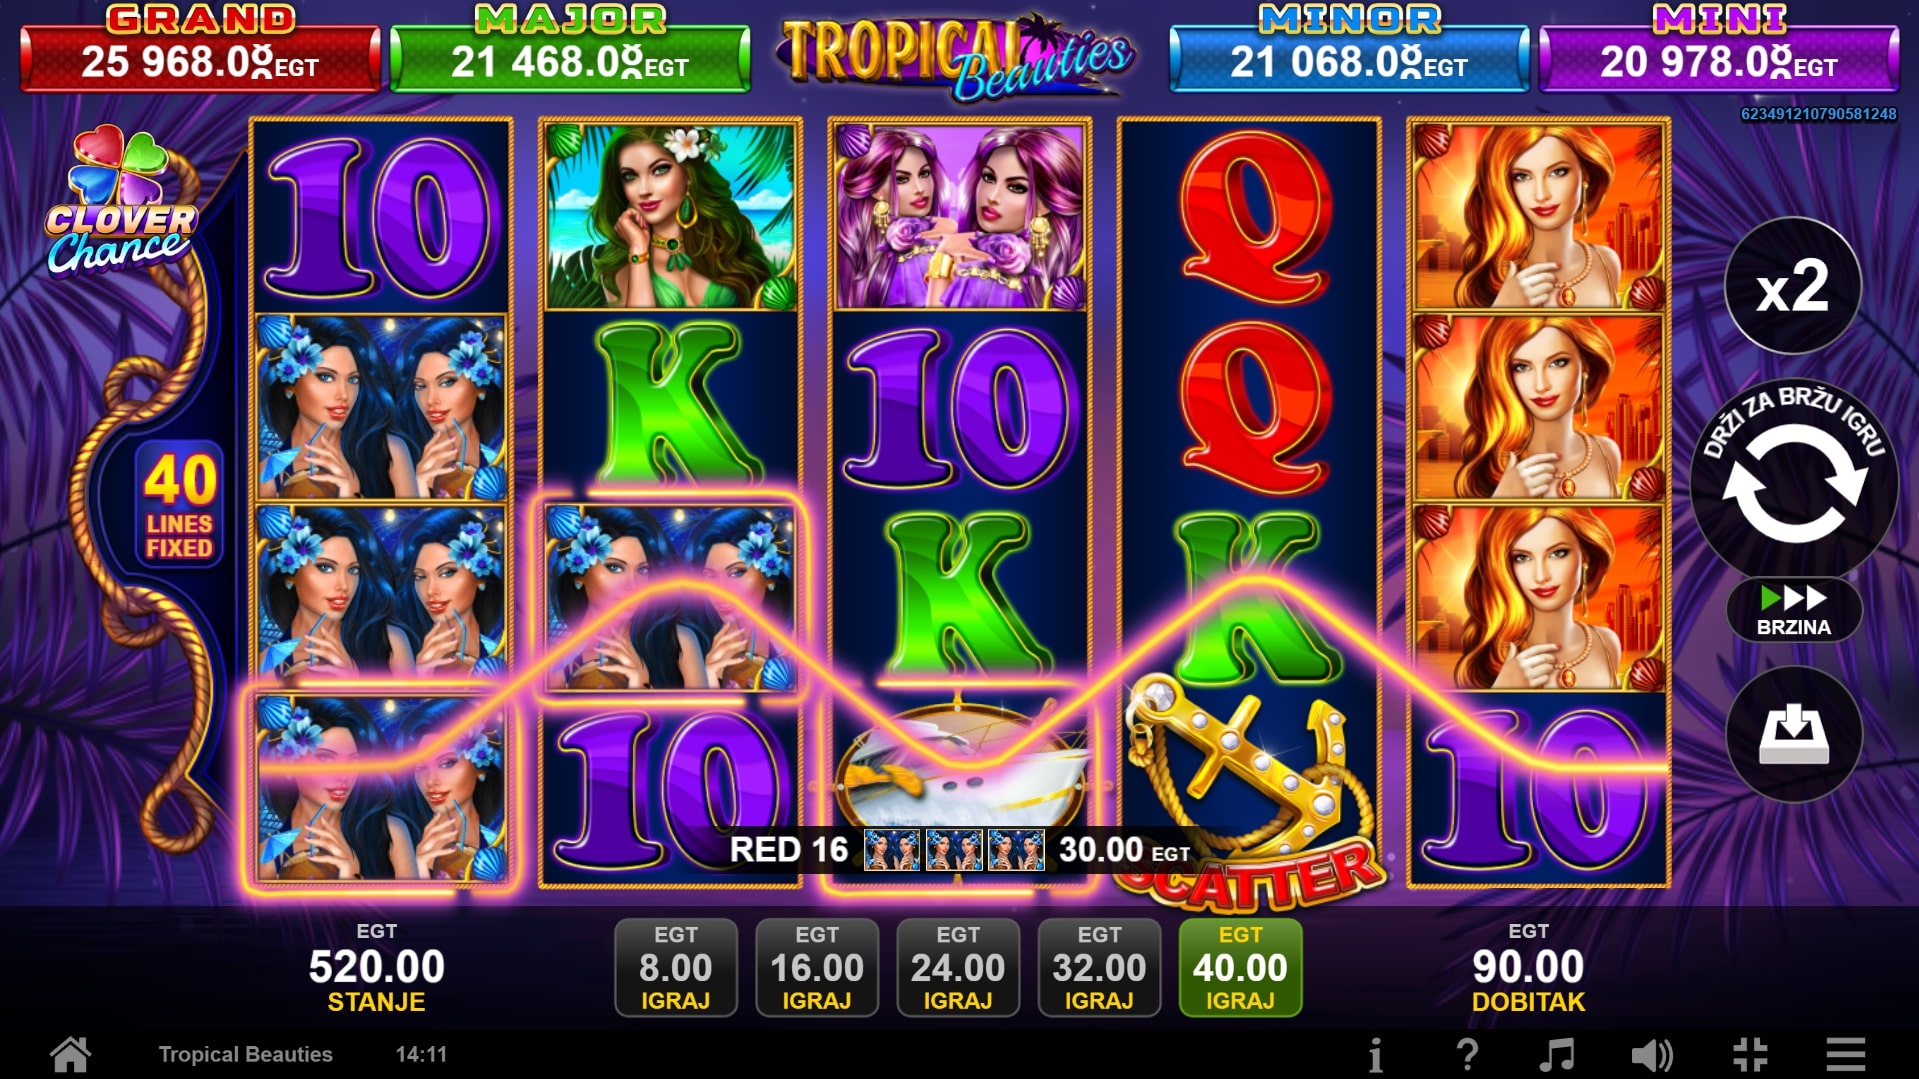Click the MINI jackpot panel
1919x1079 pixels.
coord(1718,50)
